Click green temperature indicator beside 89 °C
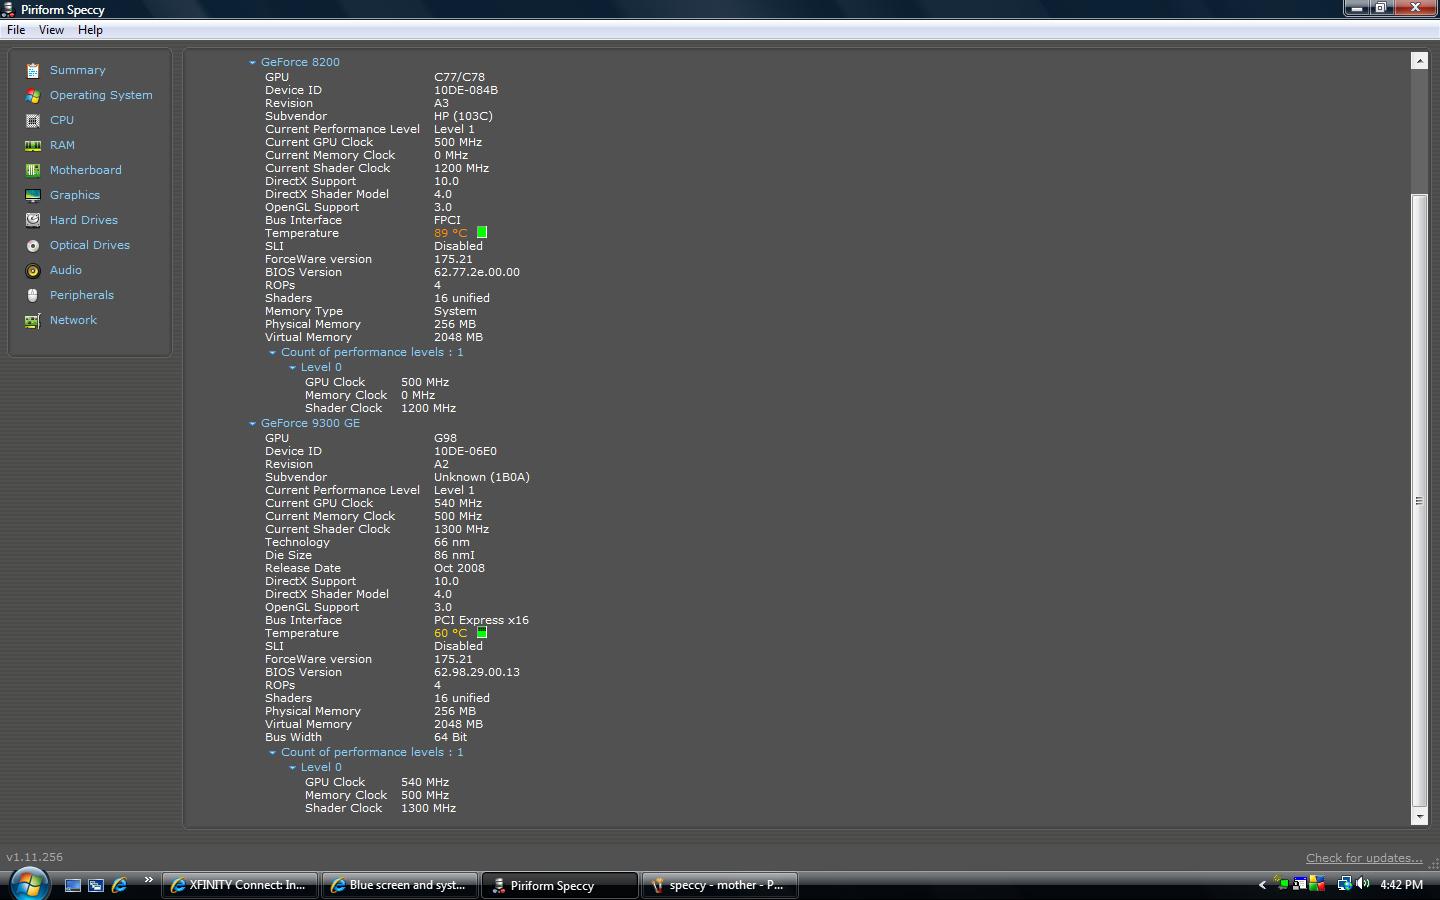The height and width of the screenshot is (900, 1440). point(482,233)
